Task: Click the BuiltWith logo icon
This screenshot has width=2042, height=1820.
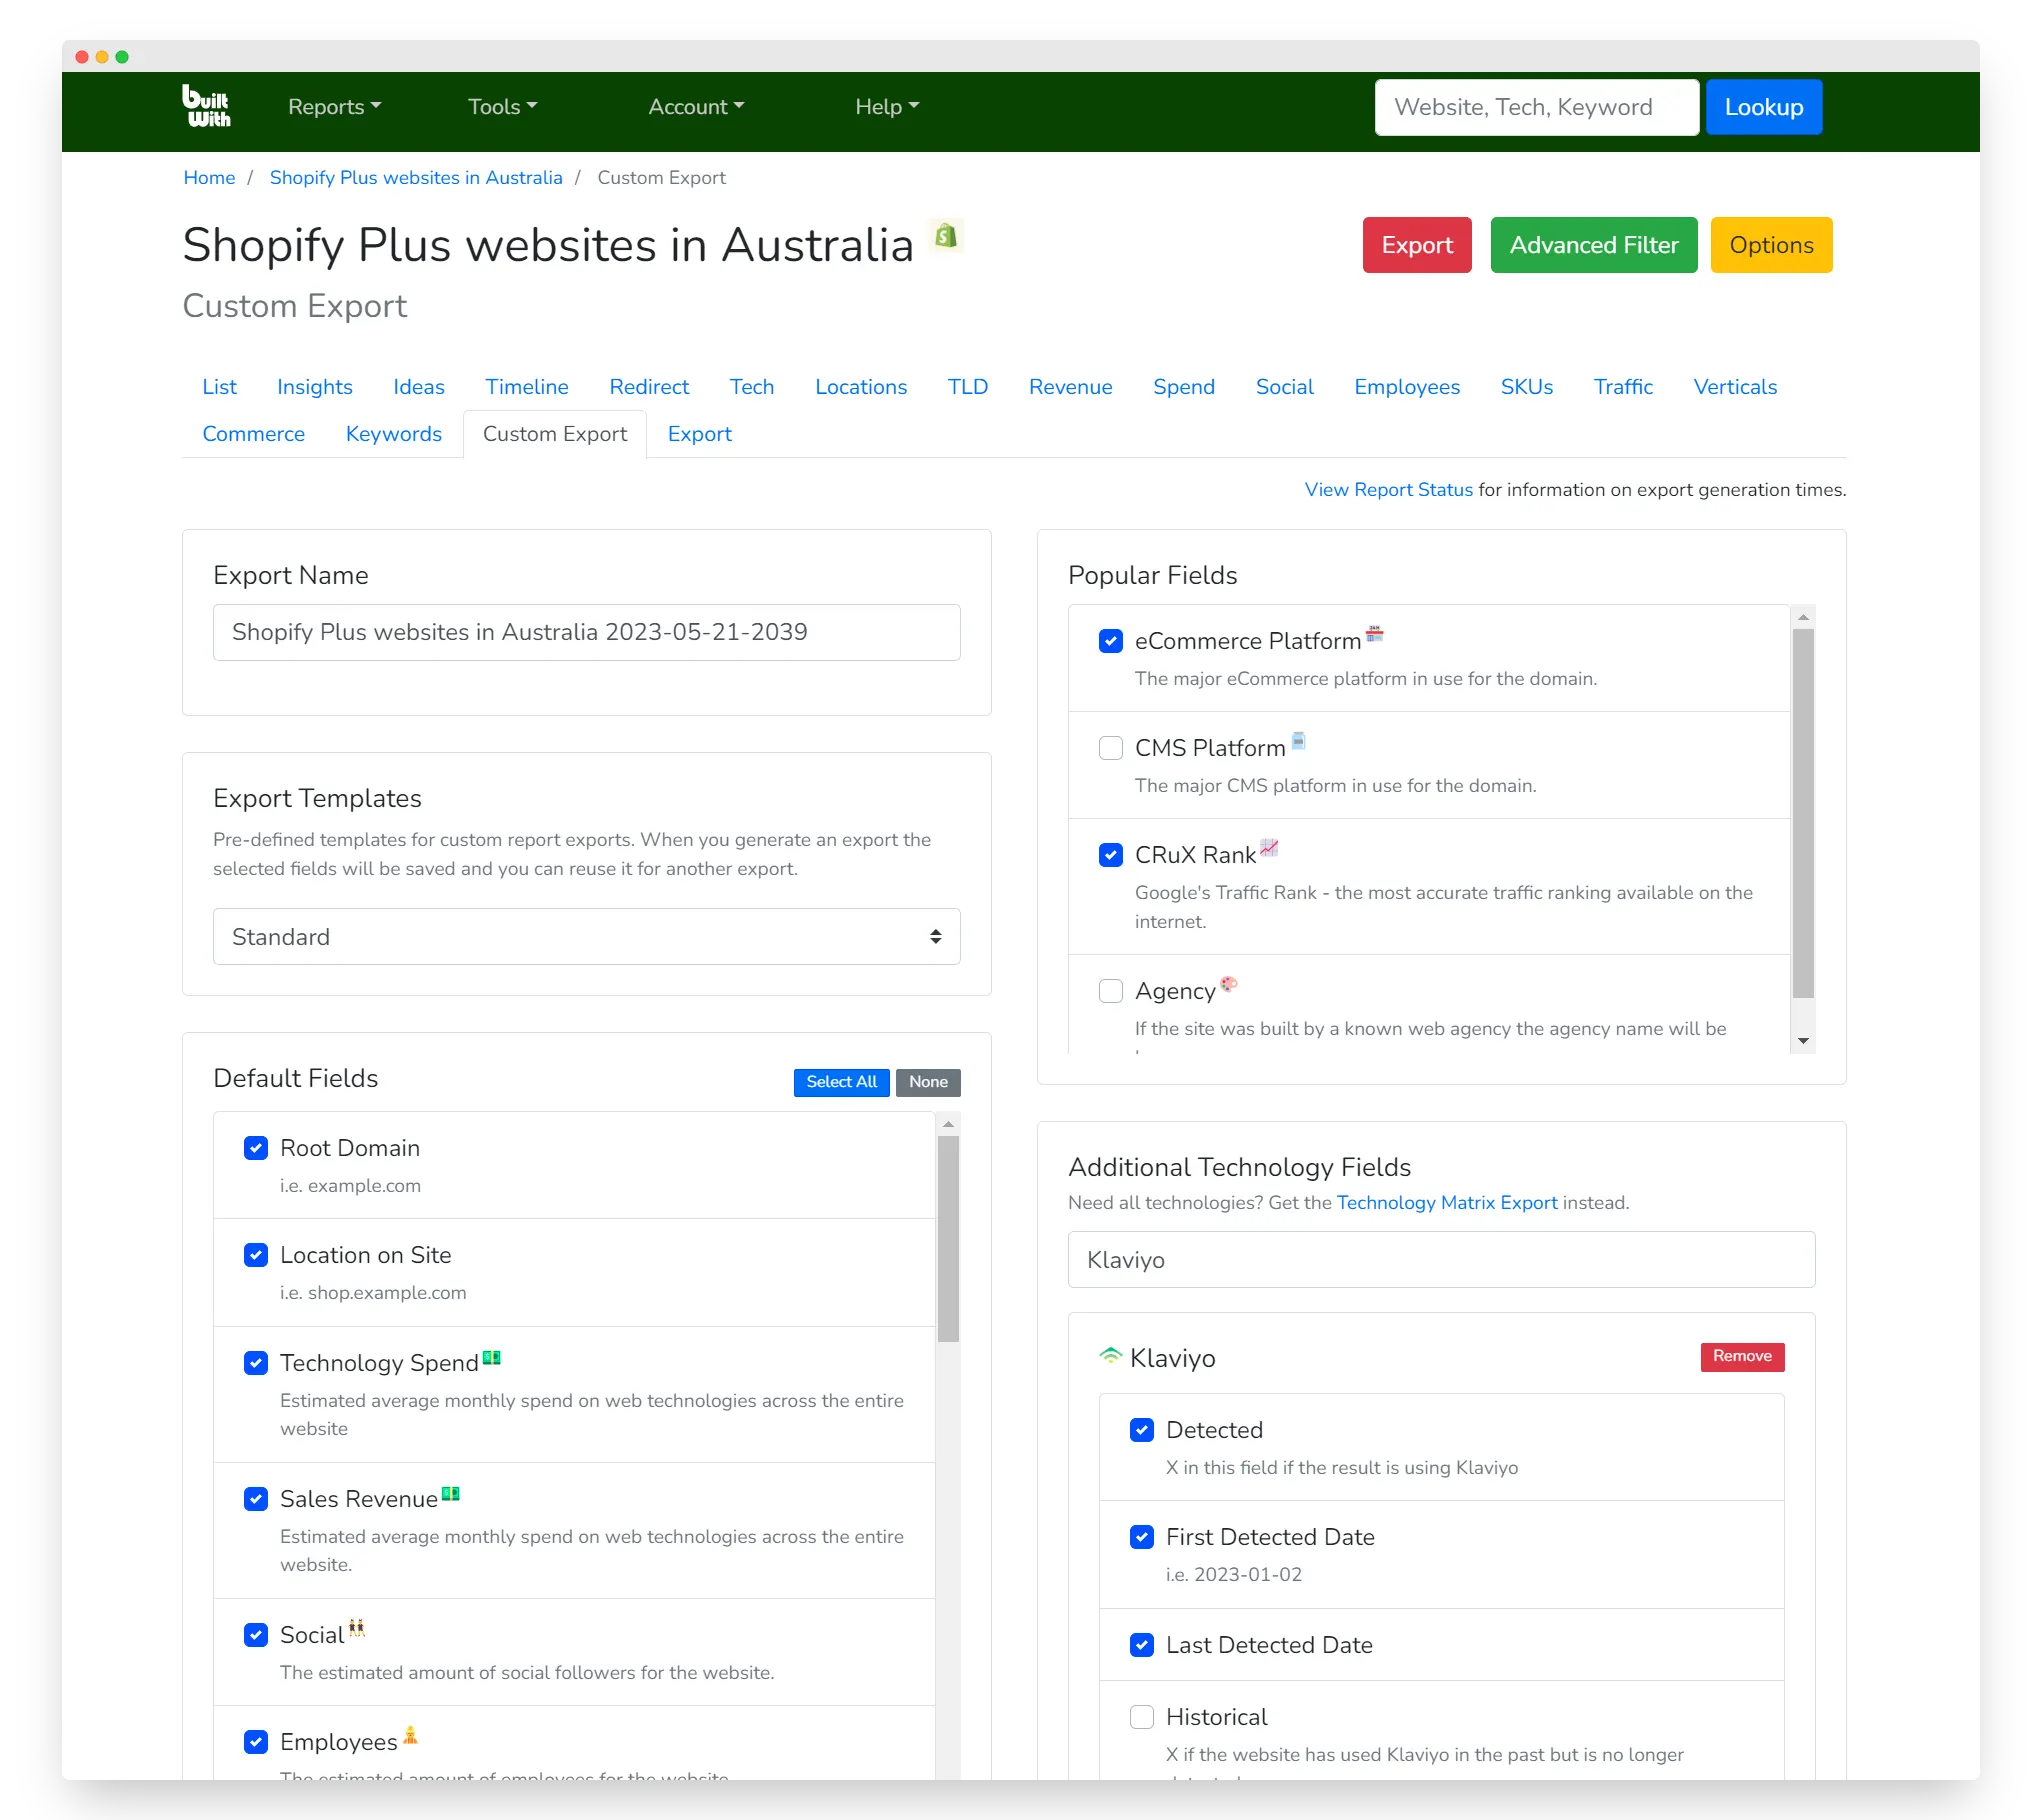Action: (x=206, y=106)
